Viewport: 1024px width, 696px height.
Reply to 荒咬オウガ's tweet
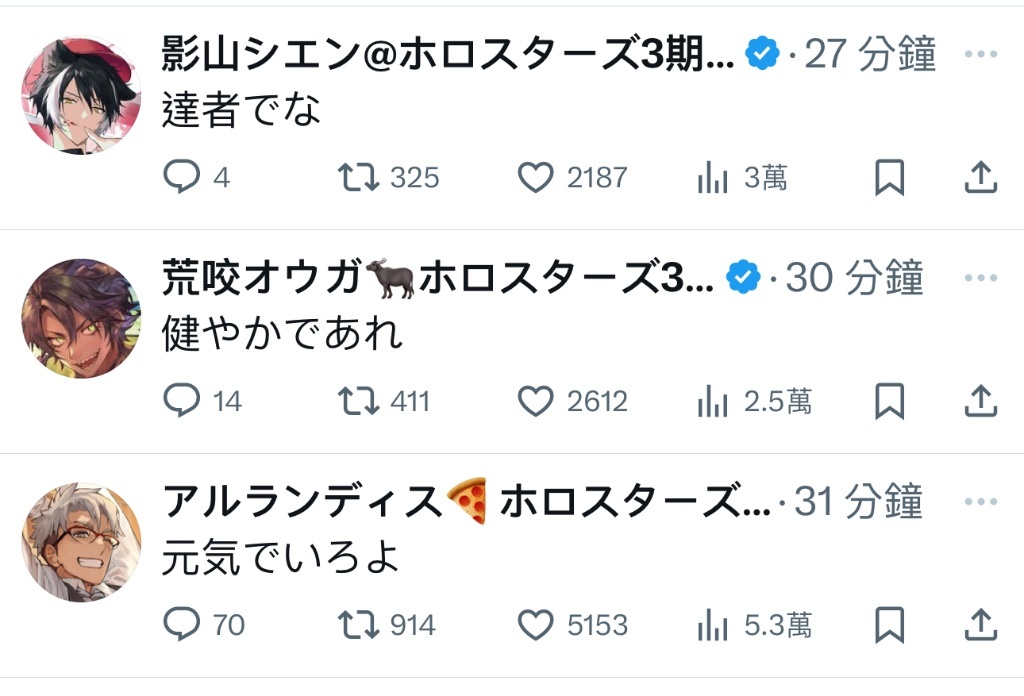point(181,401)
